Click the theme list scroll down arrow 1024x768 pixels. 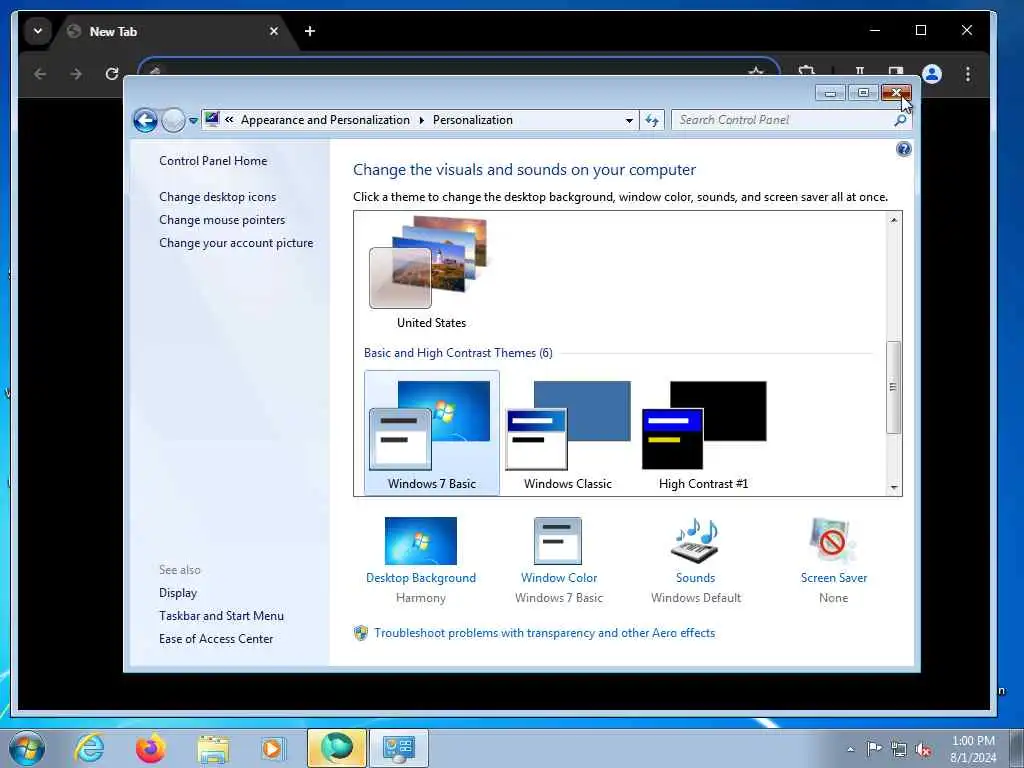[x=893, y=488]
